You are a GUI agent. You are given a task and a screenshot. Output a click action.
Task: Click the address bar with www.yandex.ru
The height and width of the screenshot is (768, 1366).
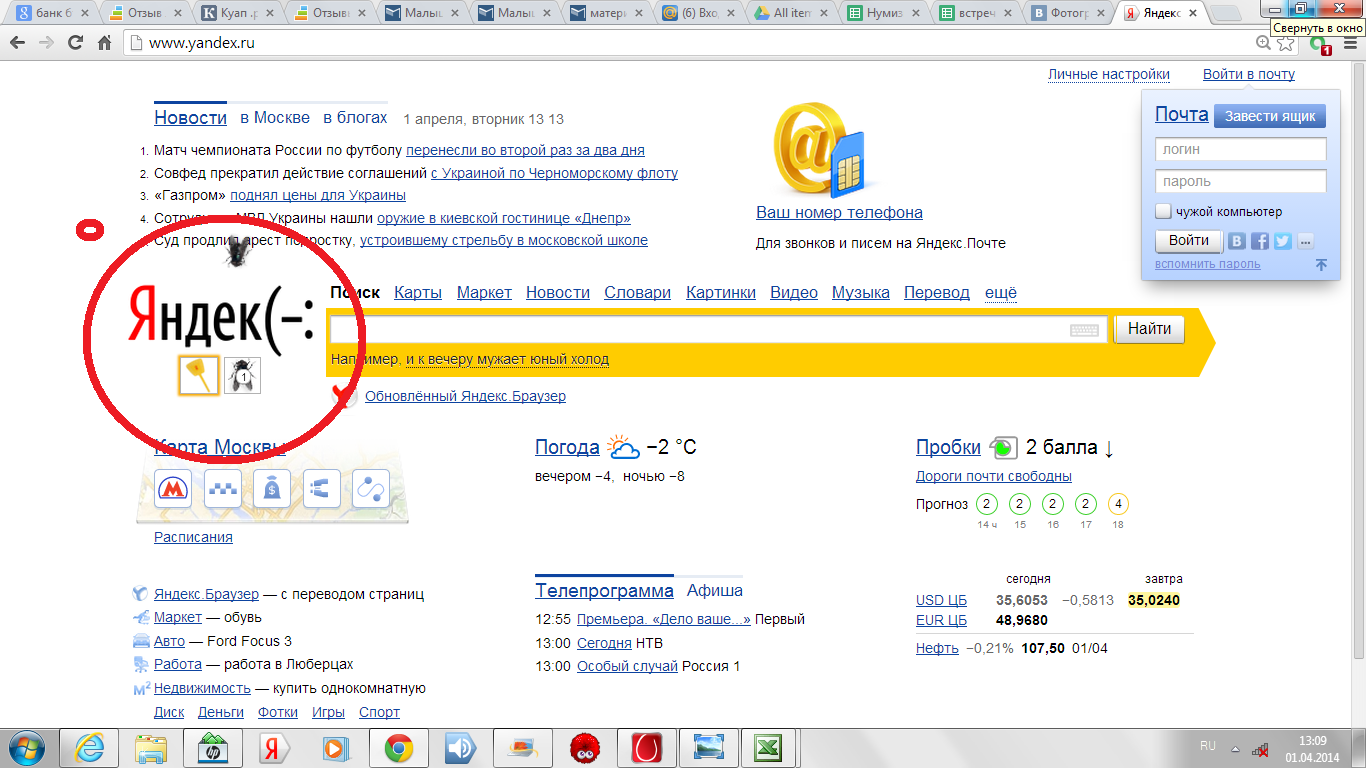pos(690,44)
